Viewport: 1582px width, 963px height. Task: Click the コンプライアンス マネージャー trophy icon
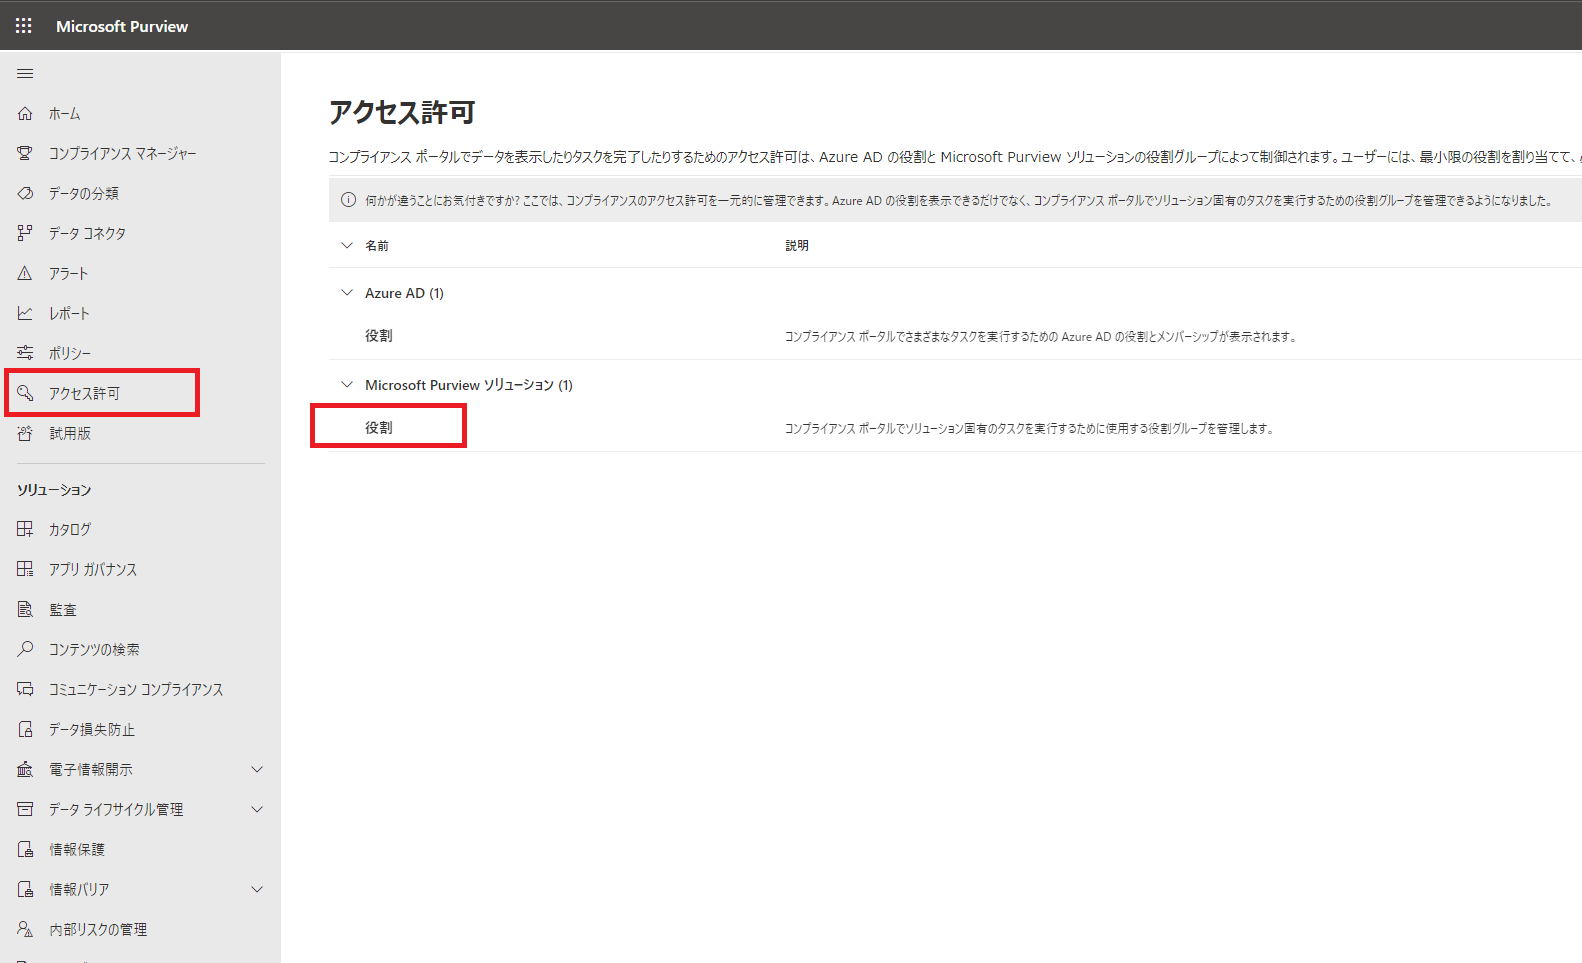pyautogui.click(x=25, y=154)
